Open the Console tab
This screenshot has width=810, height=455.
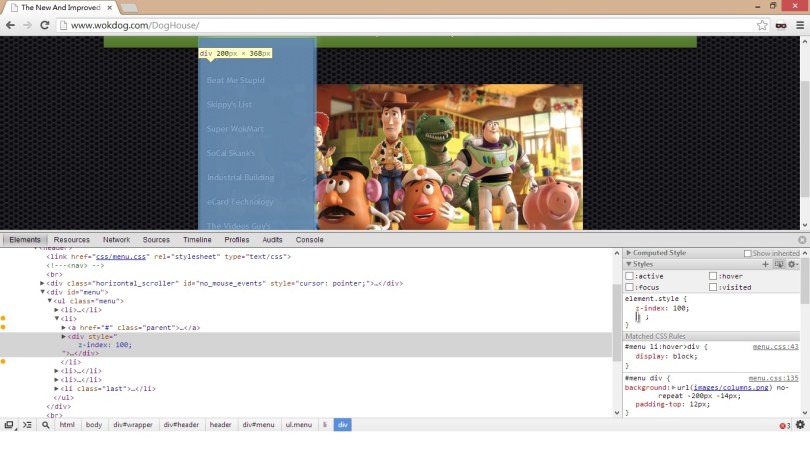(309, 240)
